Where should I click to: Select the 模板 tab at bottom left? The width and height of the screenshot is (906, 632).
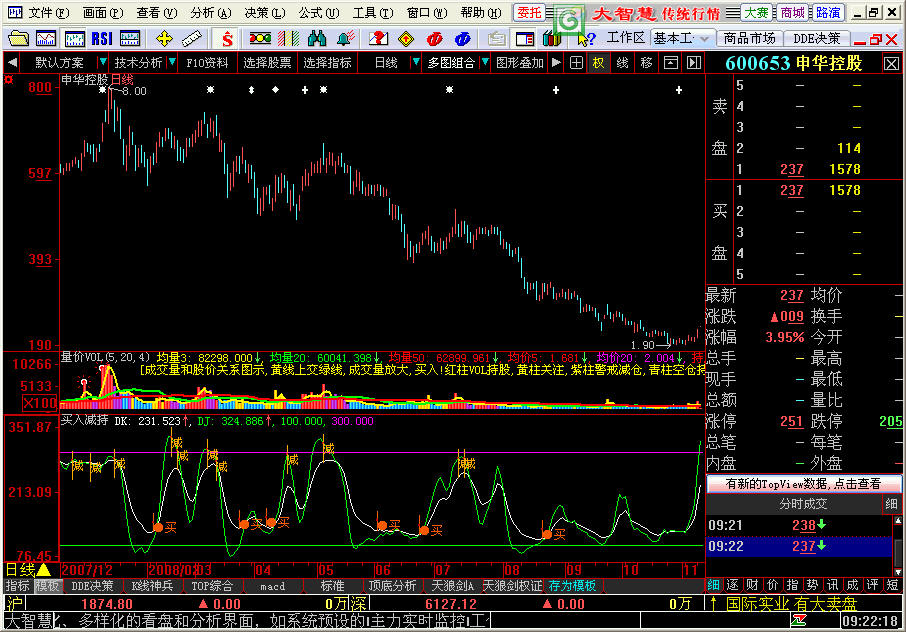point(47,586)
